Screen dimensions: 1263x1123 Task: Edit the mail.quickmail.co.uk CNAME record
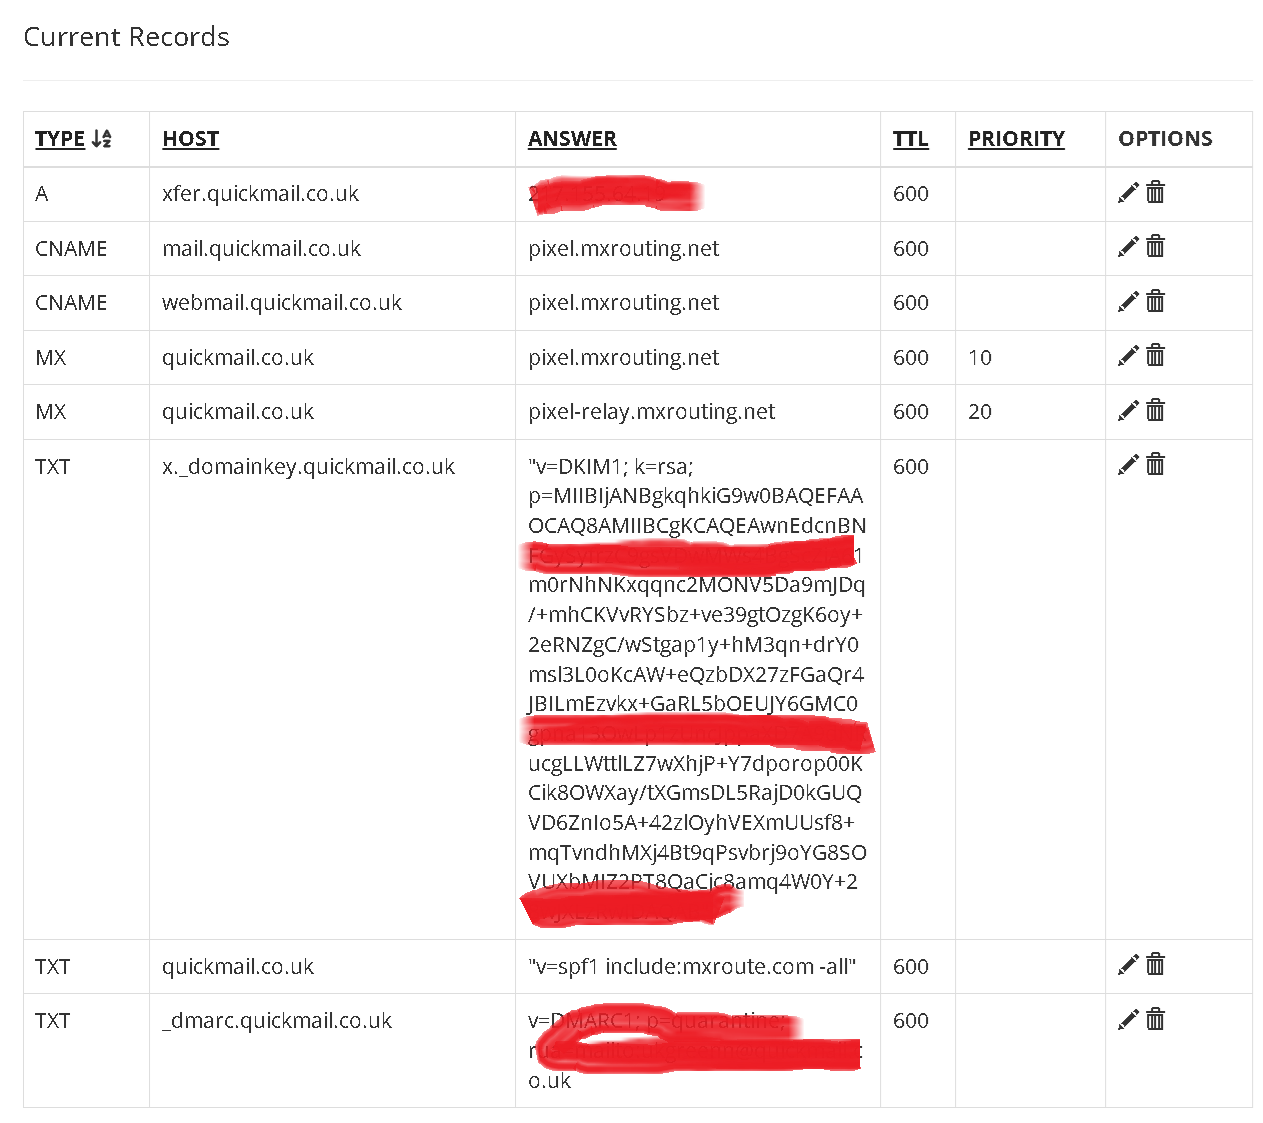[1128, 247]
